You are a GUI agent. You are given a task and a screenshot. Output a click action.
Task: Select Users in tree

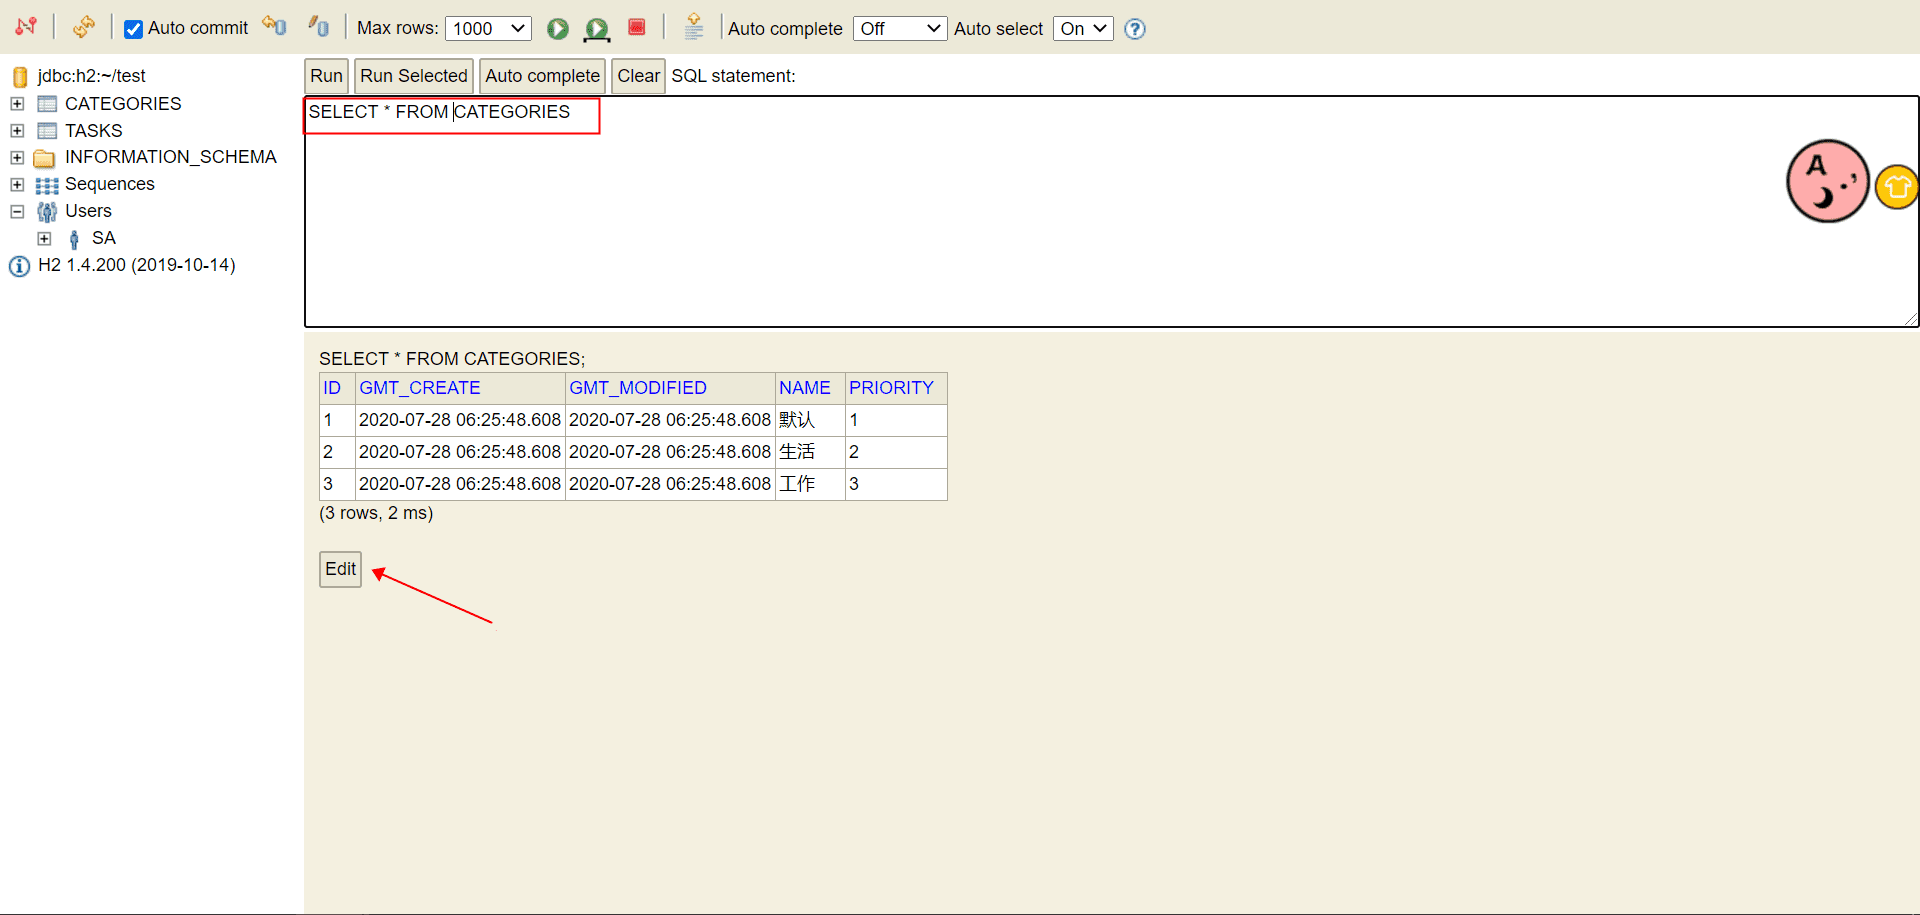[88, 211]
